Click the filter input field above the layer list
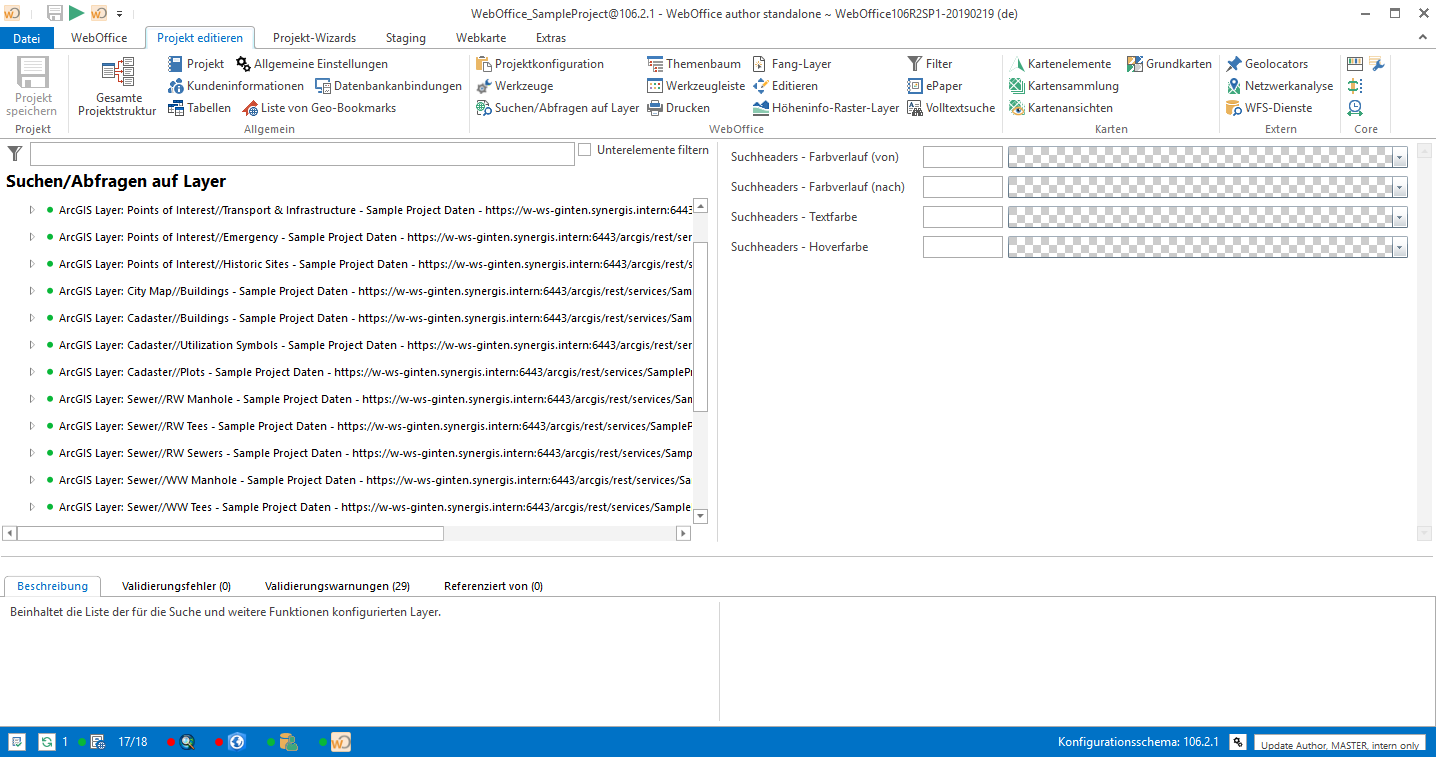The height and width of the screenshot is (757, 1436). [x=300, y=153]
